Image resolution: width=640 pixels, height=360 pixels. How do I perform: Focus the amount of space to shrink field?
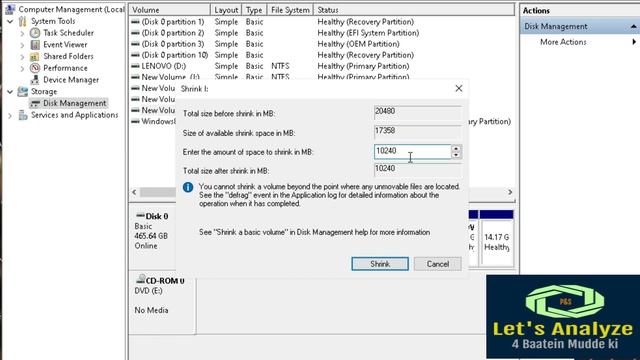(413, 151)
